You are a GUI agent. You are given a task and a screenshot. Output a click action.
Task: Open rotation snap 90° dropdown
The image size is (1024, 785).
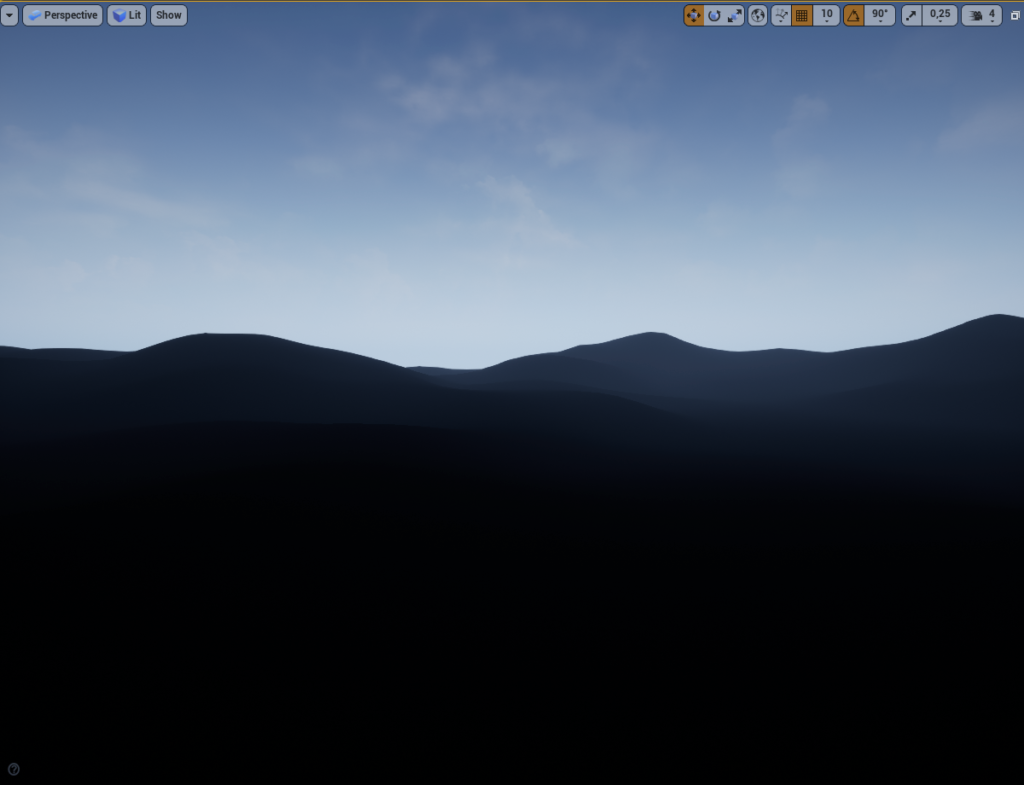pos(879,15)
